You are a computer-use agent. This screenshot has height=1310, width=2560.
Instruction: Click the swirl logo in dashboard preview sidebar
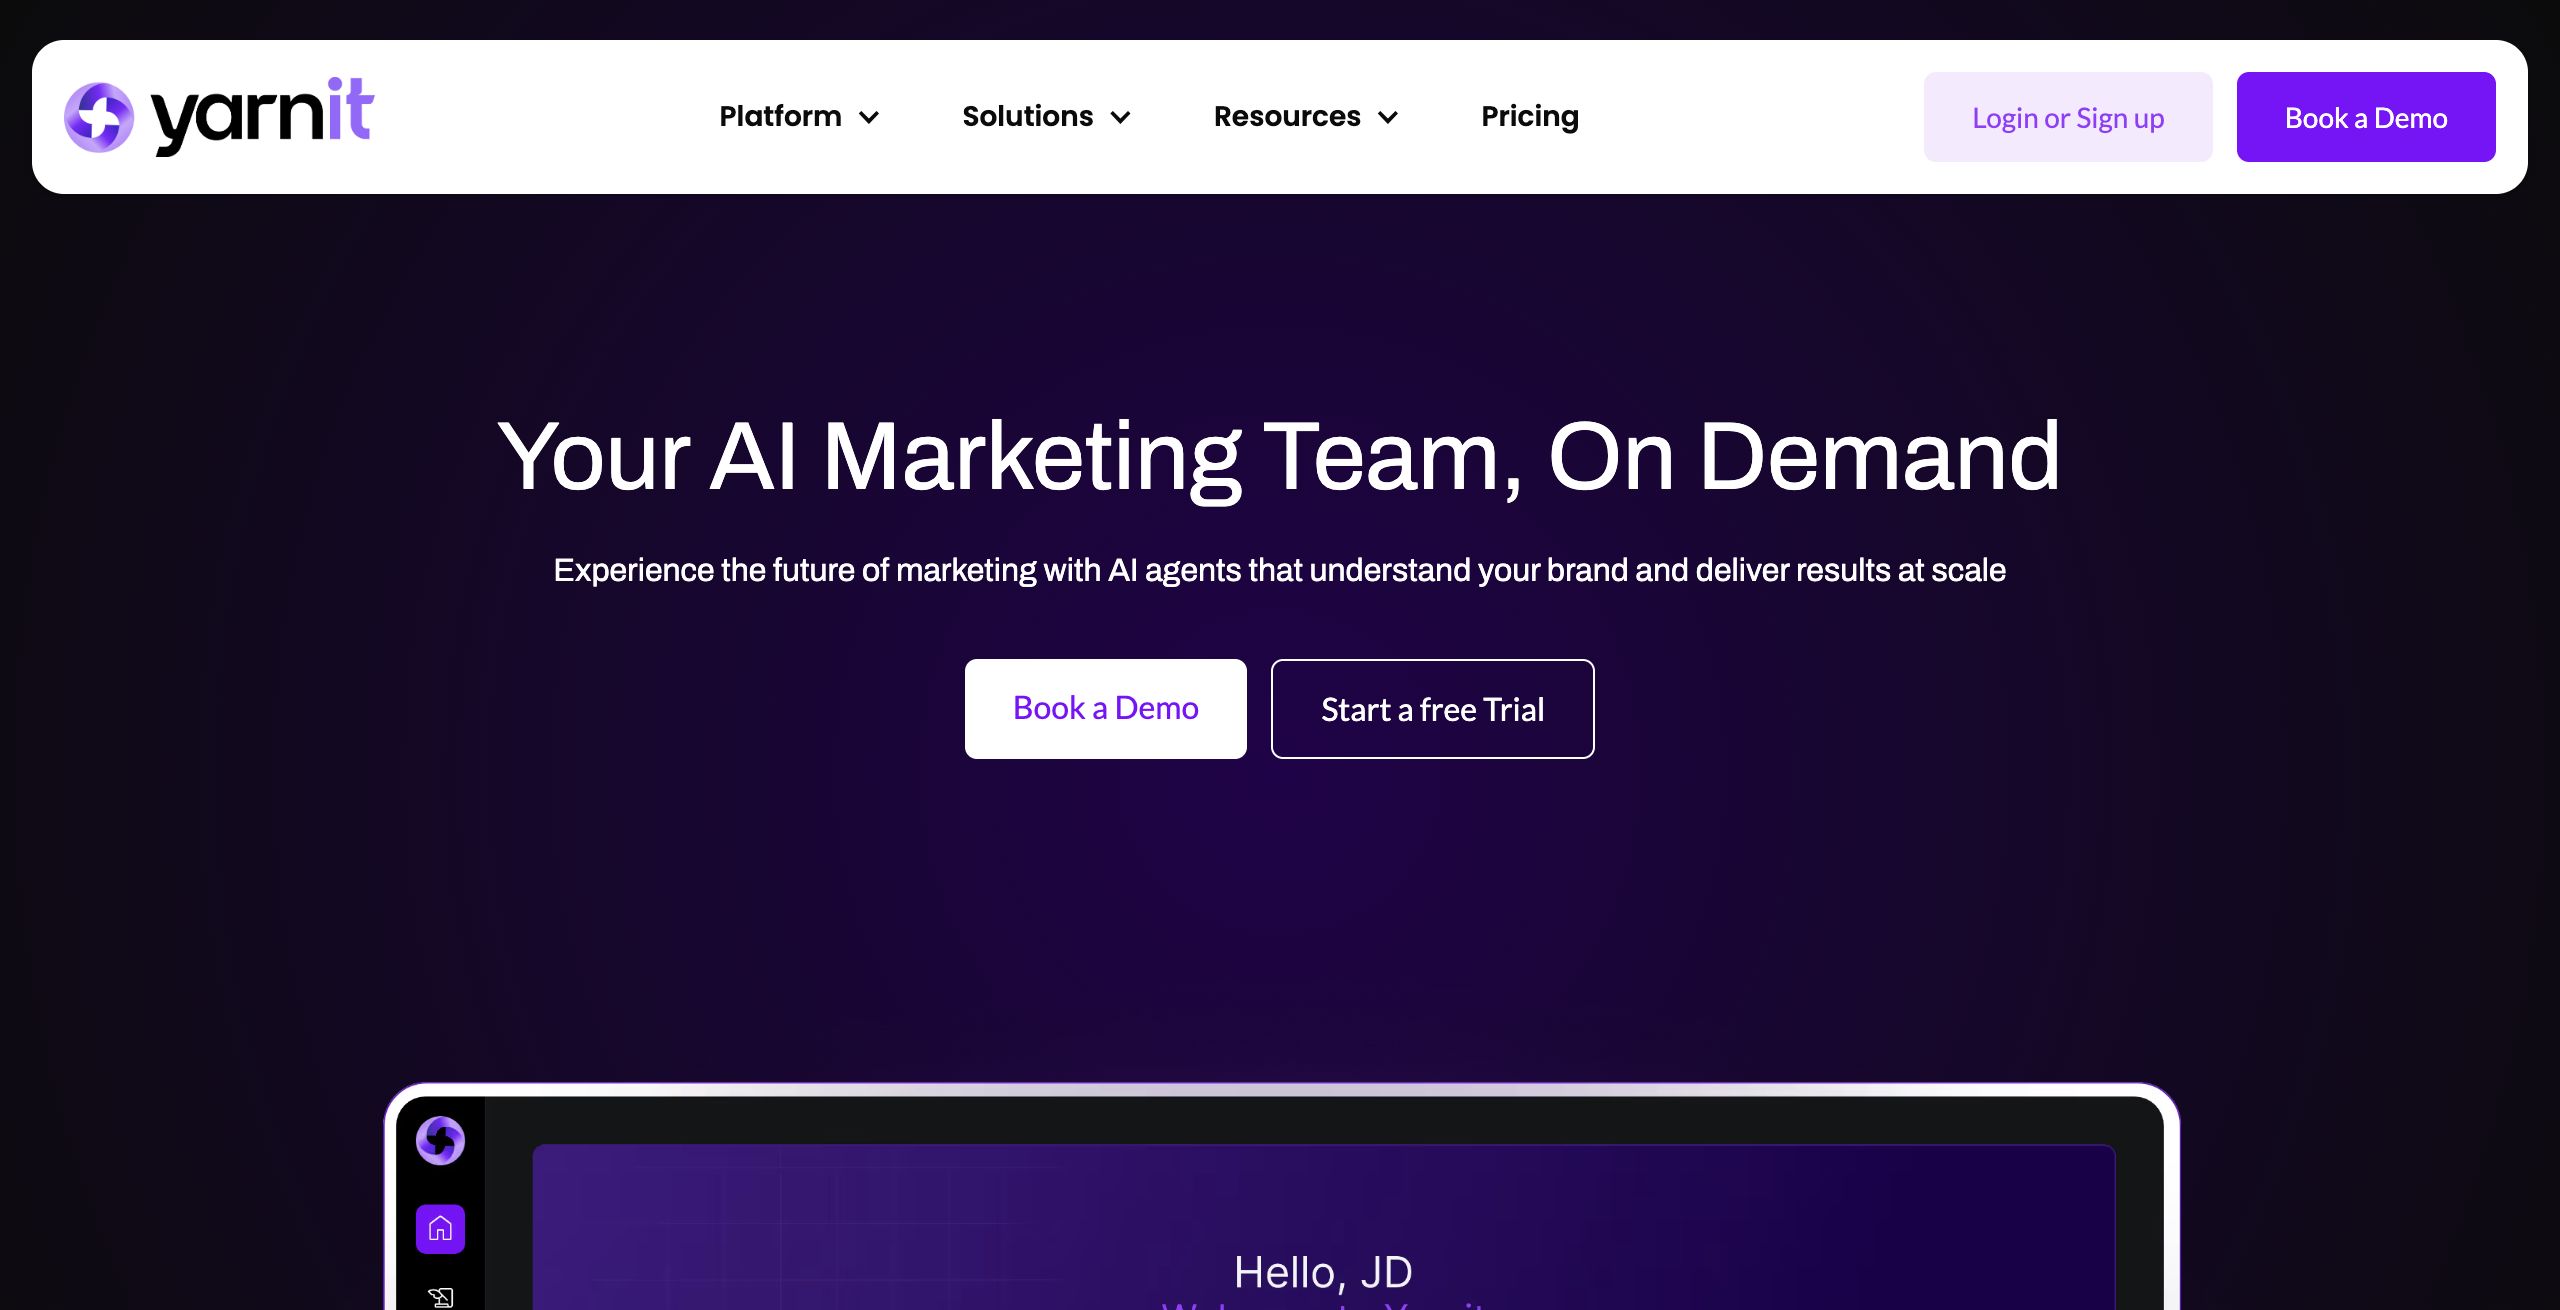(440, 1140)
